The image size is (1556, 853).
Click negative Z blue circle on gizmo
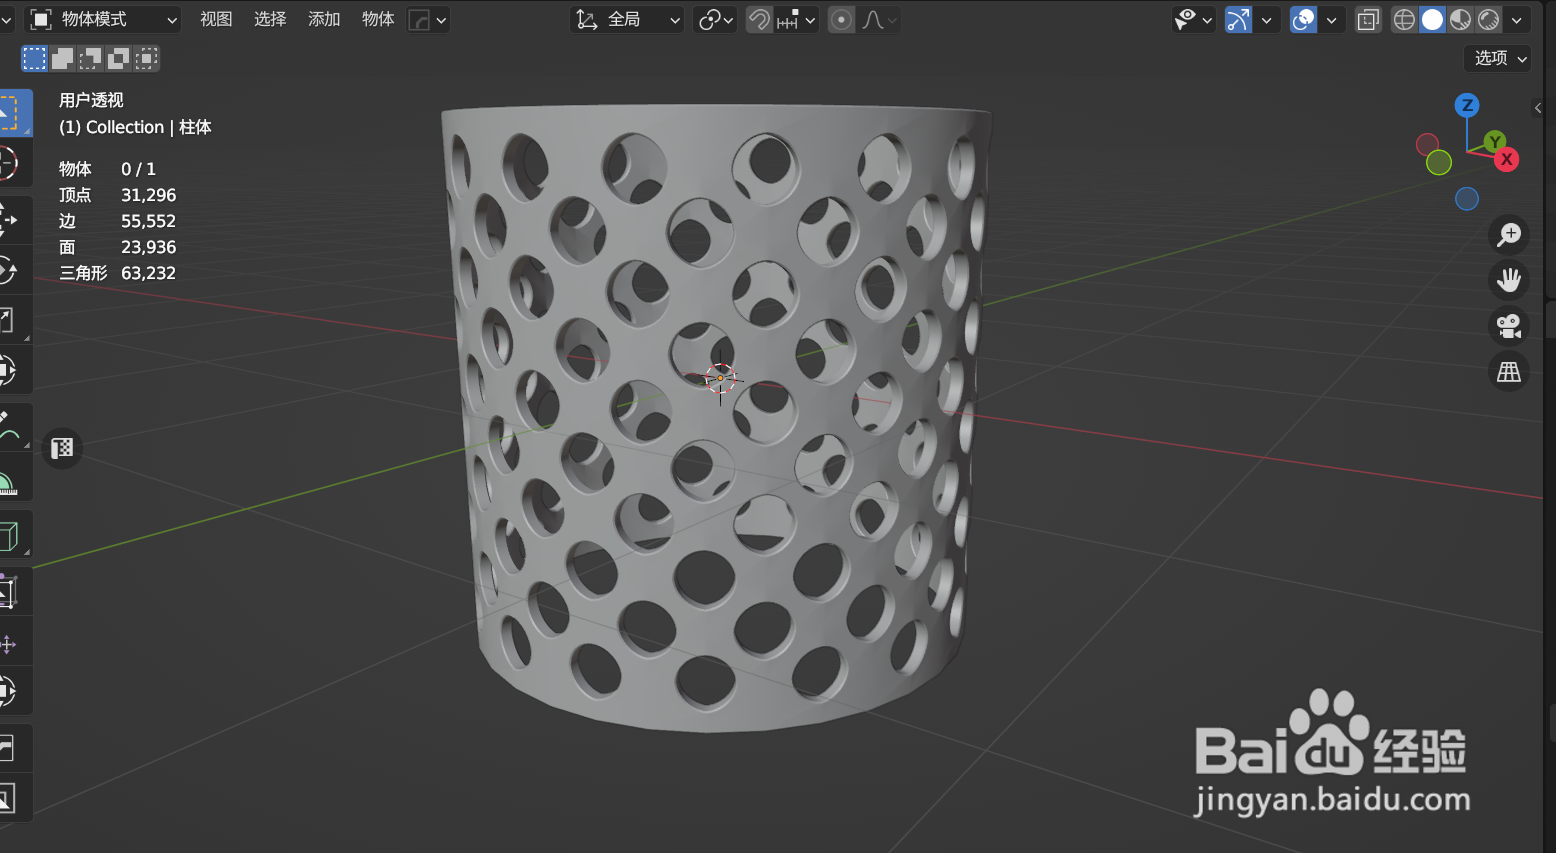click(x=1467, y=199)
